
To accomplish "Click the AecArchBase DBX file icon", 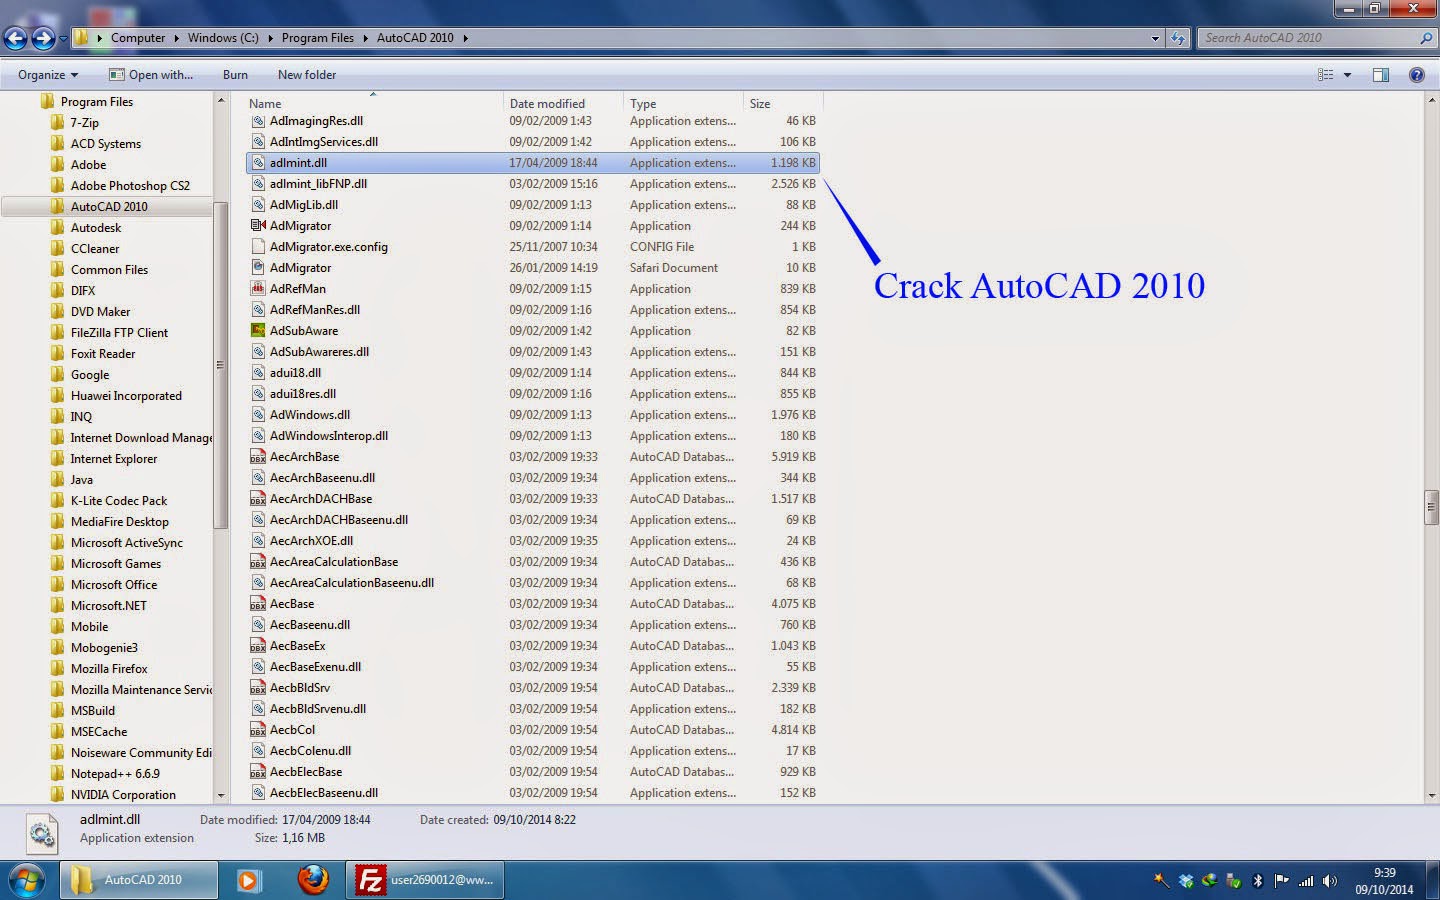I will pos(258,457).
